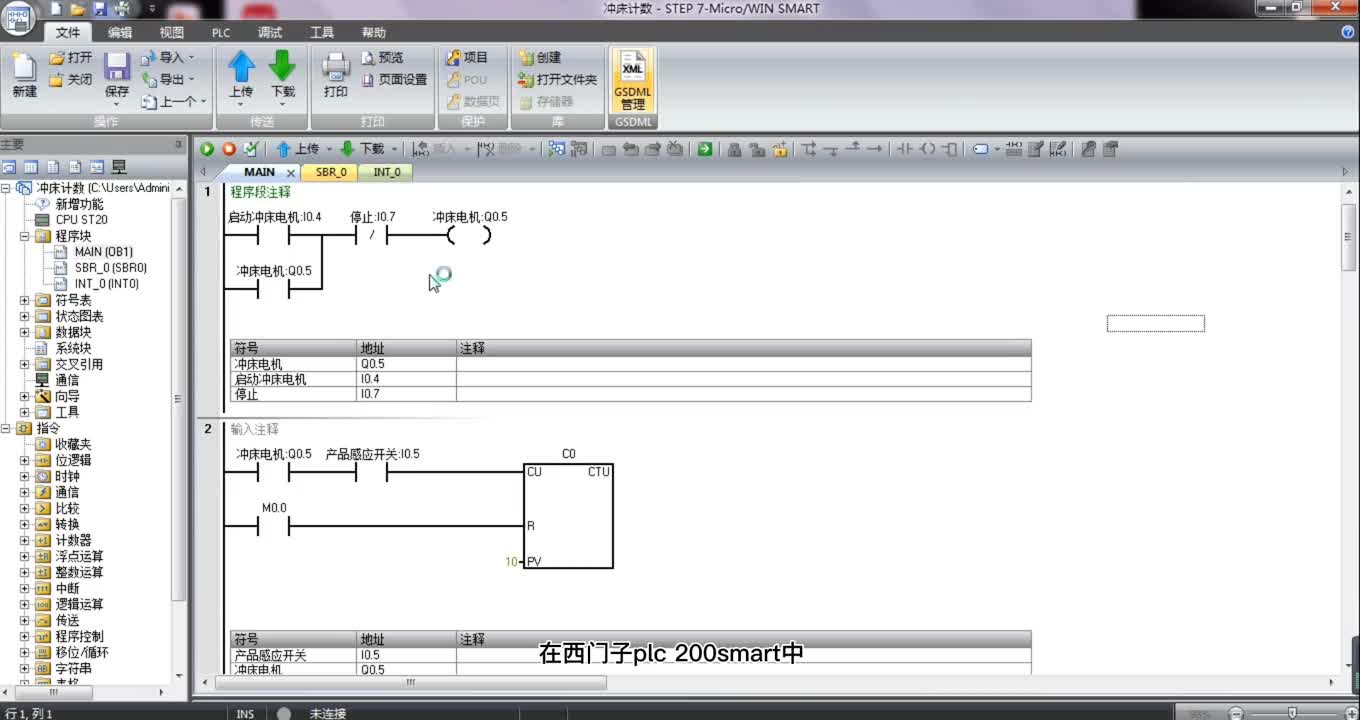Switch to the PLC ribbon tab
The width and height of the screenshot is (1360, 720).
(x=221, y=33)
